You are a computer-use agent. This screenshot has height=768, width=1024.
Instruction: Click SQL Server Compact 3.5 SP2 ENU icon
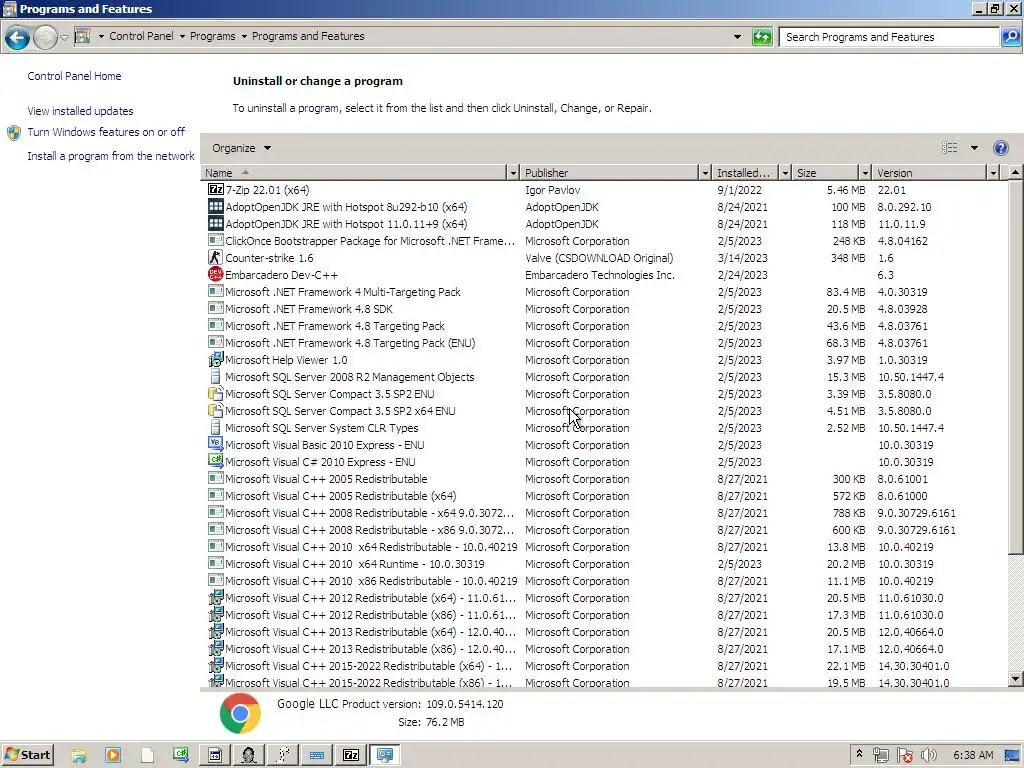tap(216, 393)
